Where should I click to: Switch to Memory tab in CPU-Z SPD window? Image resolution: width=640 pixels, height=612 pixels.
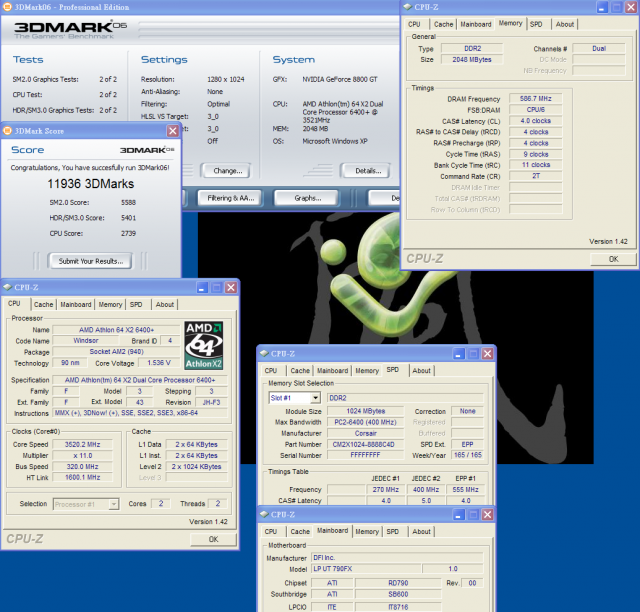tap(367, 371)
